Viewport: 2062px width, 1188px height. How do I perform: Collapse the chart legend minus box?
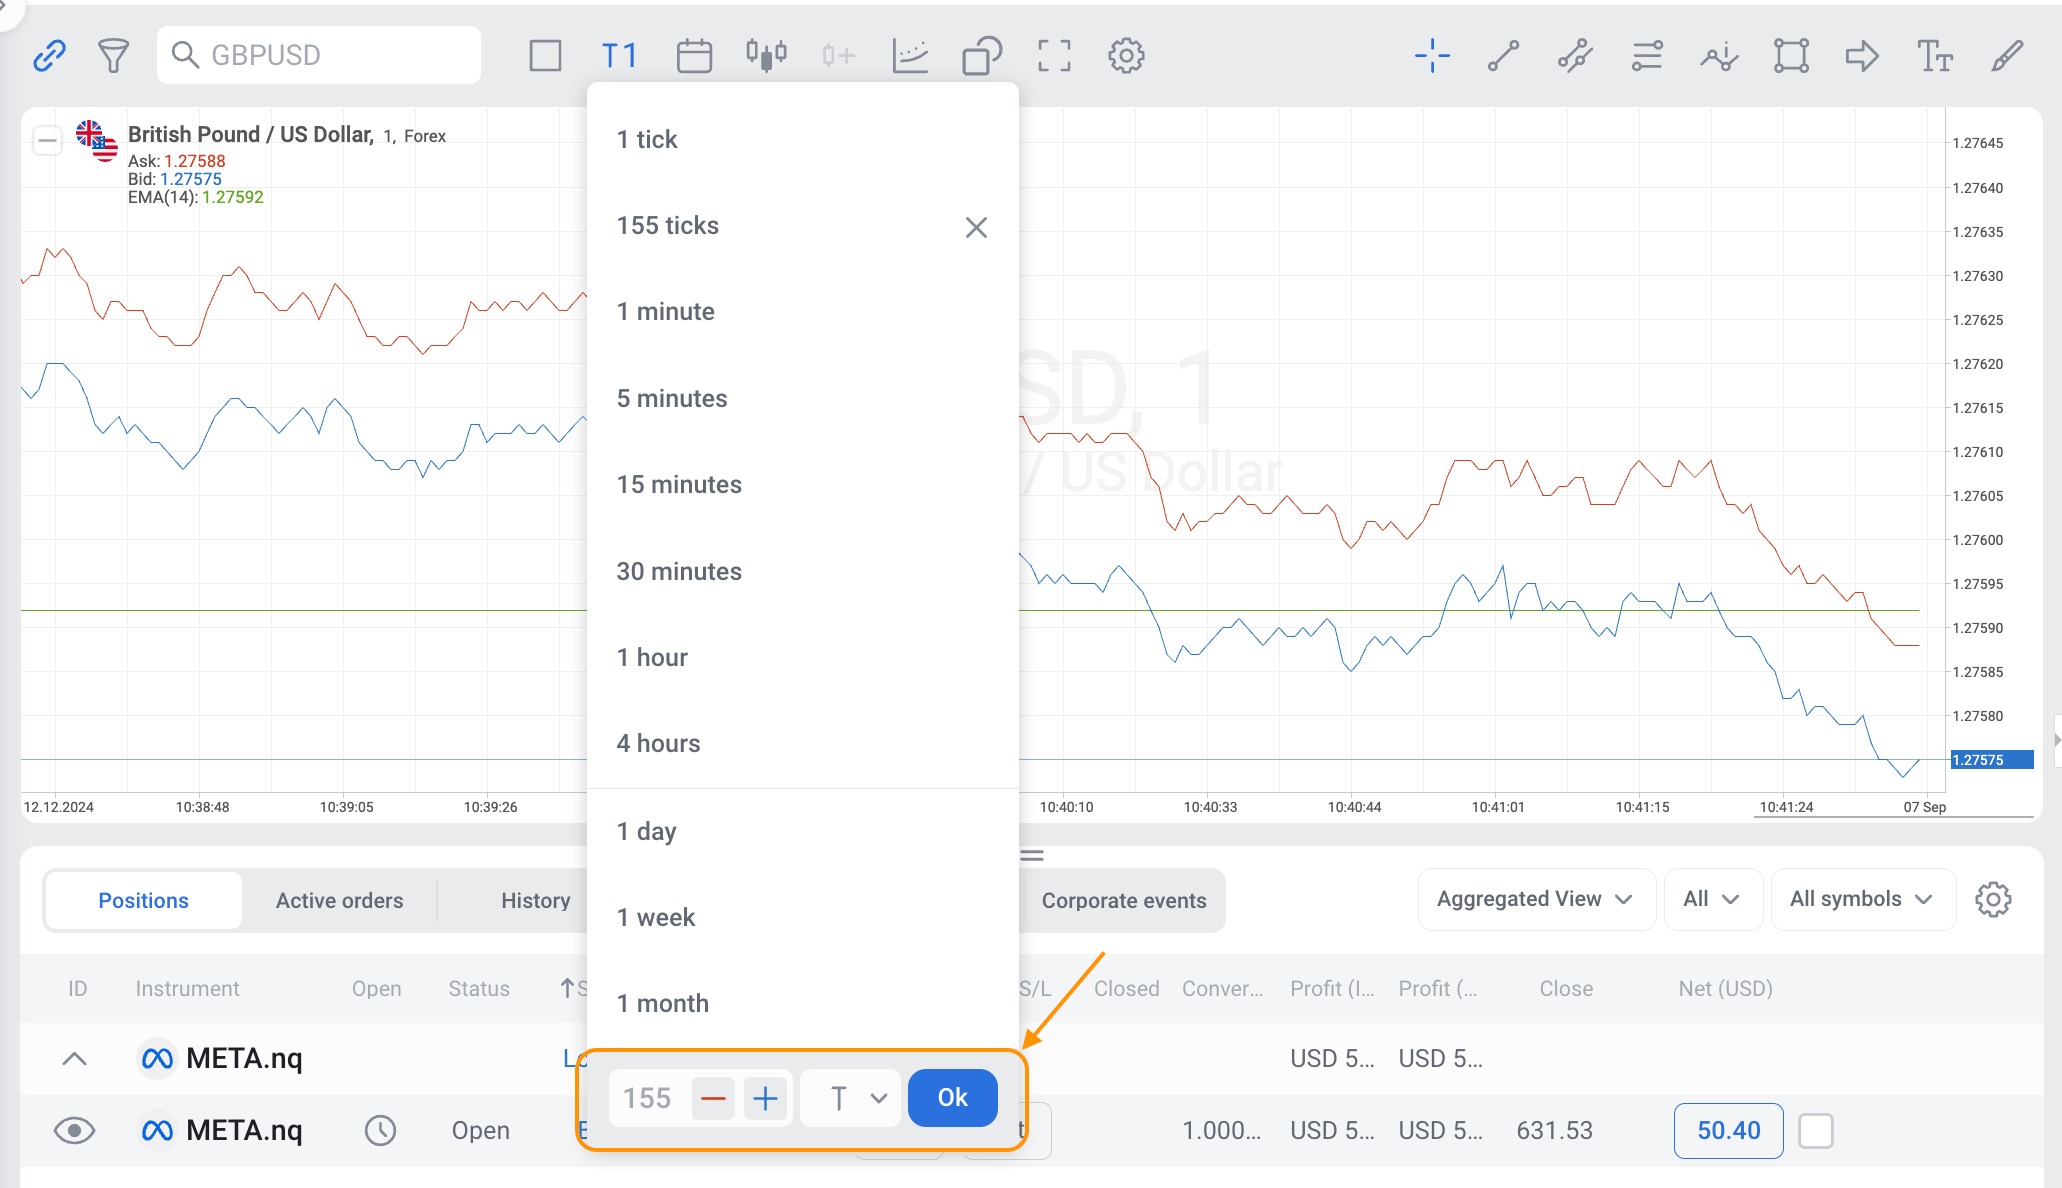pos(47,140)
